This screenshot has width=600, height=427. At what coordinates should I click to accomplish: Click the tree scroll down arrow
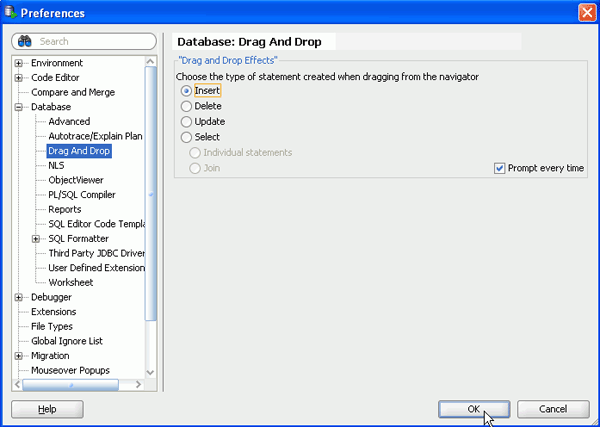point(151,373)
